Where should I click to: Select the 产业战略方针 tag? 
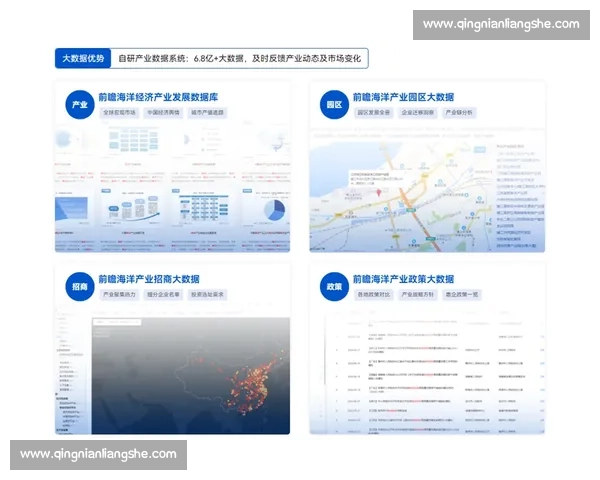(x=417, y=294)
